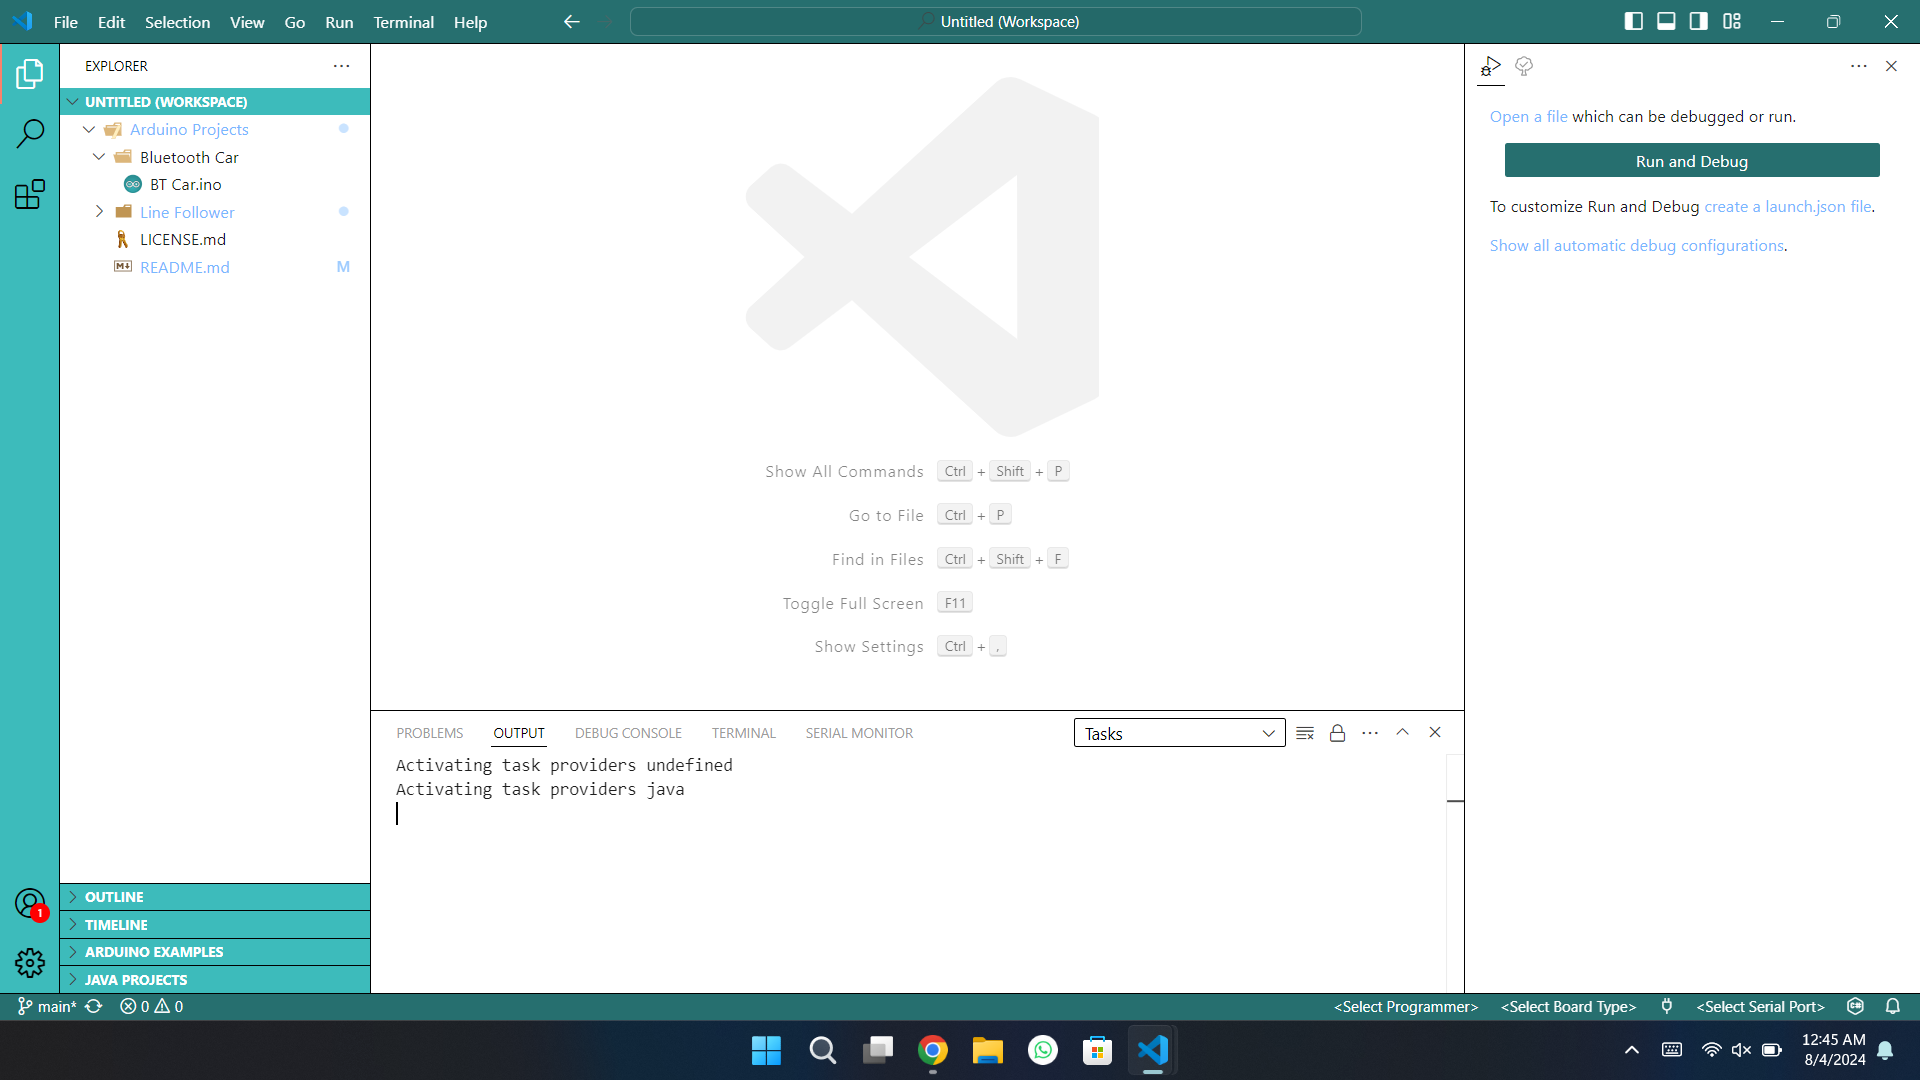Click the Accounts icon with badge
Viewport: 1920px width, 1080px height.
coord(30,904)
